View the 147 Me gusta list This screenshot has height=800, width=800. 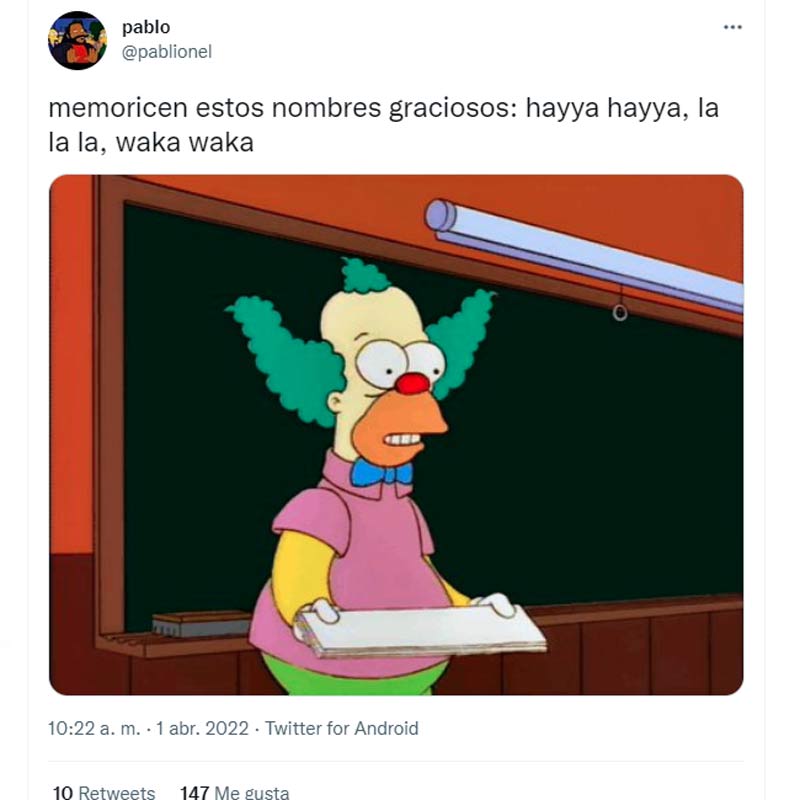pos(234,792)
